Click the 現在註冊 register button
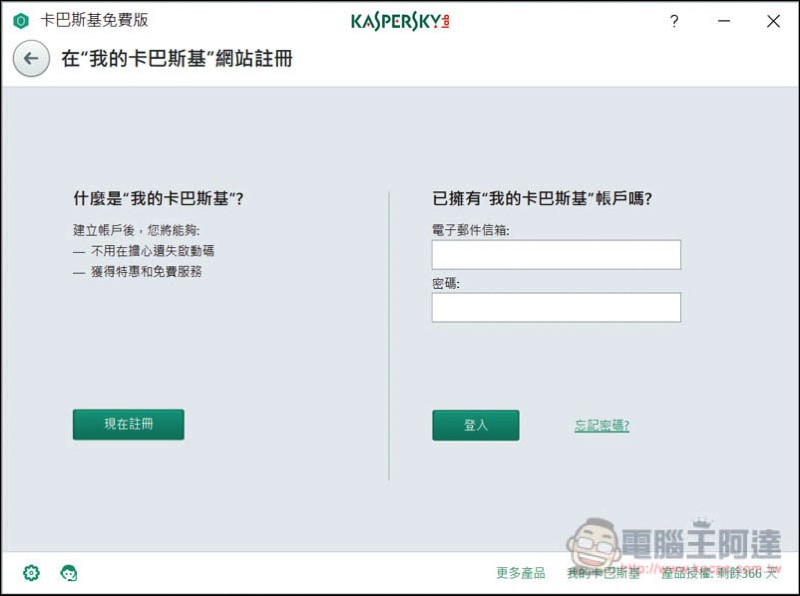 129,424
